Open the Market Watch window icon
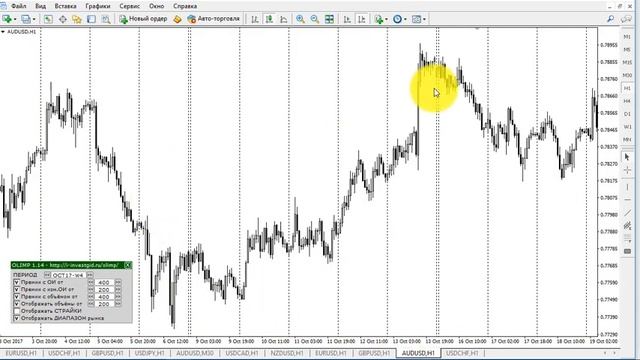 (x=48, y=19)
